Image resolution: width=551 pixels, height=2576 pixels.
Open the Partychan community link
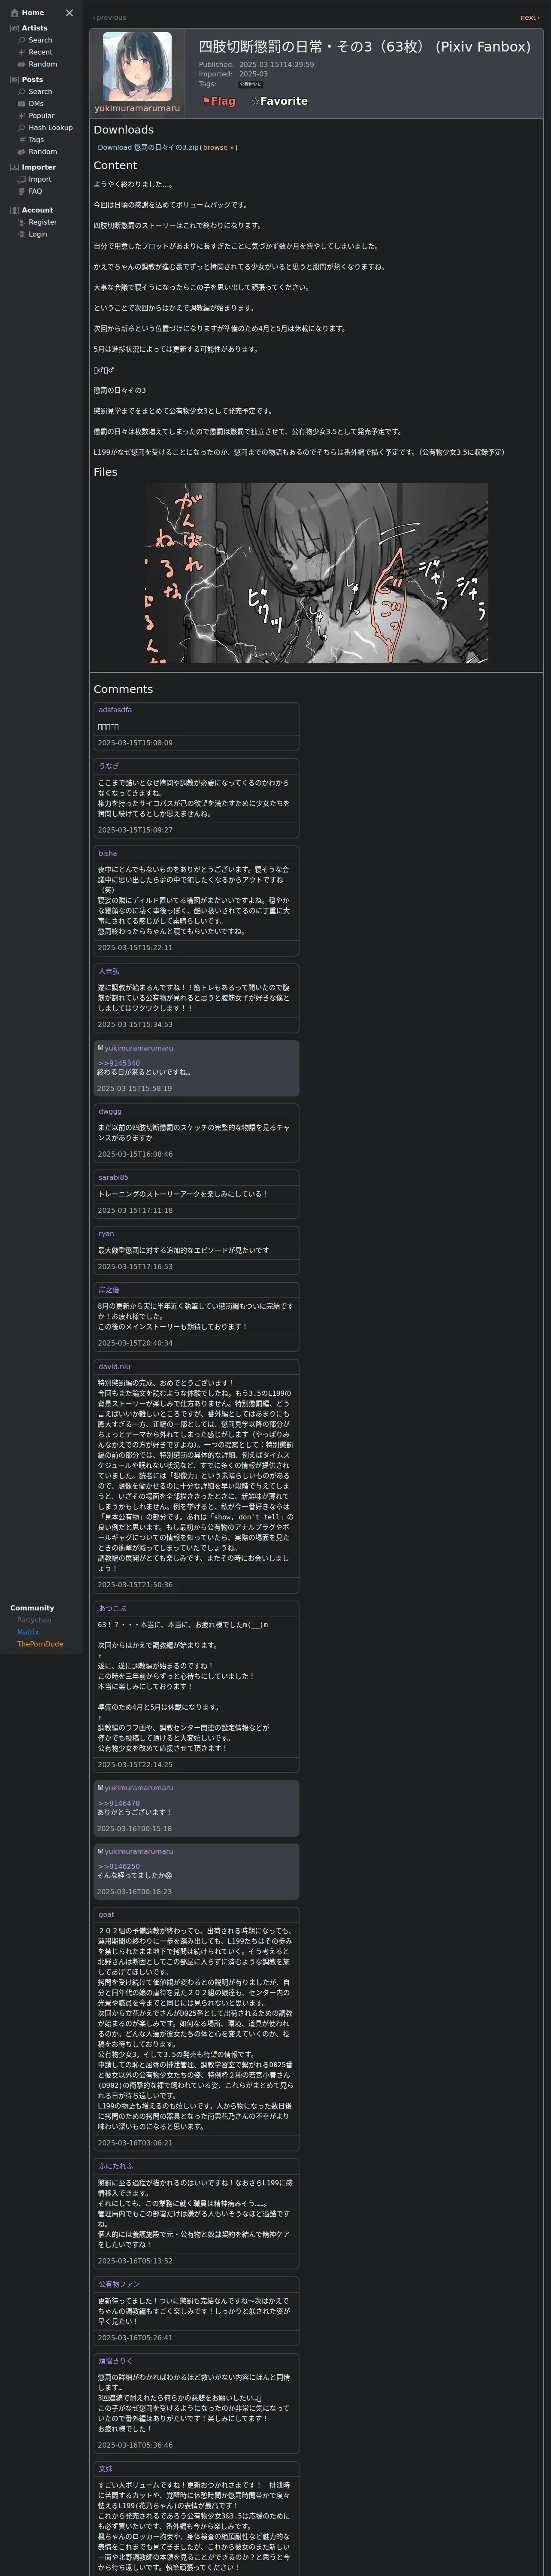click(34, 1620)
